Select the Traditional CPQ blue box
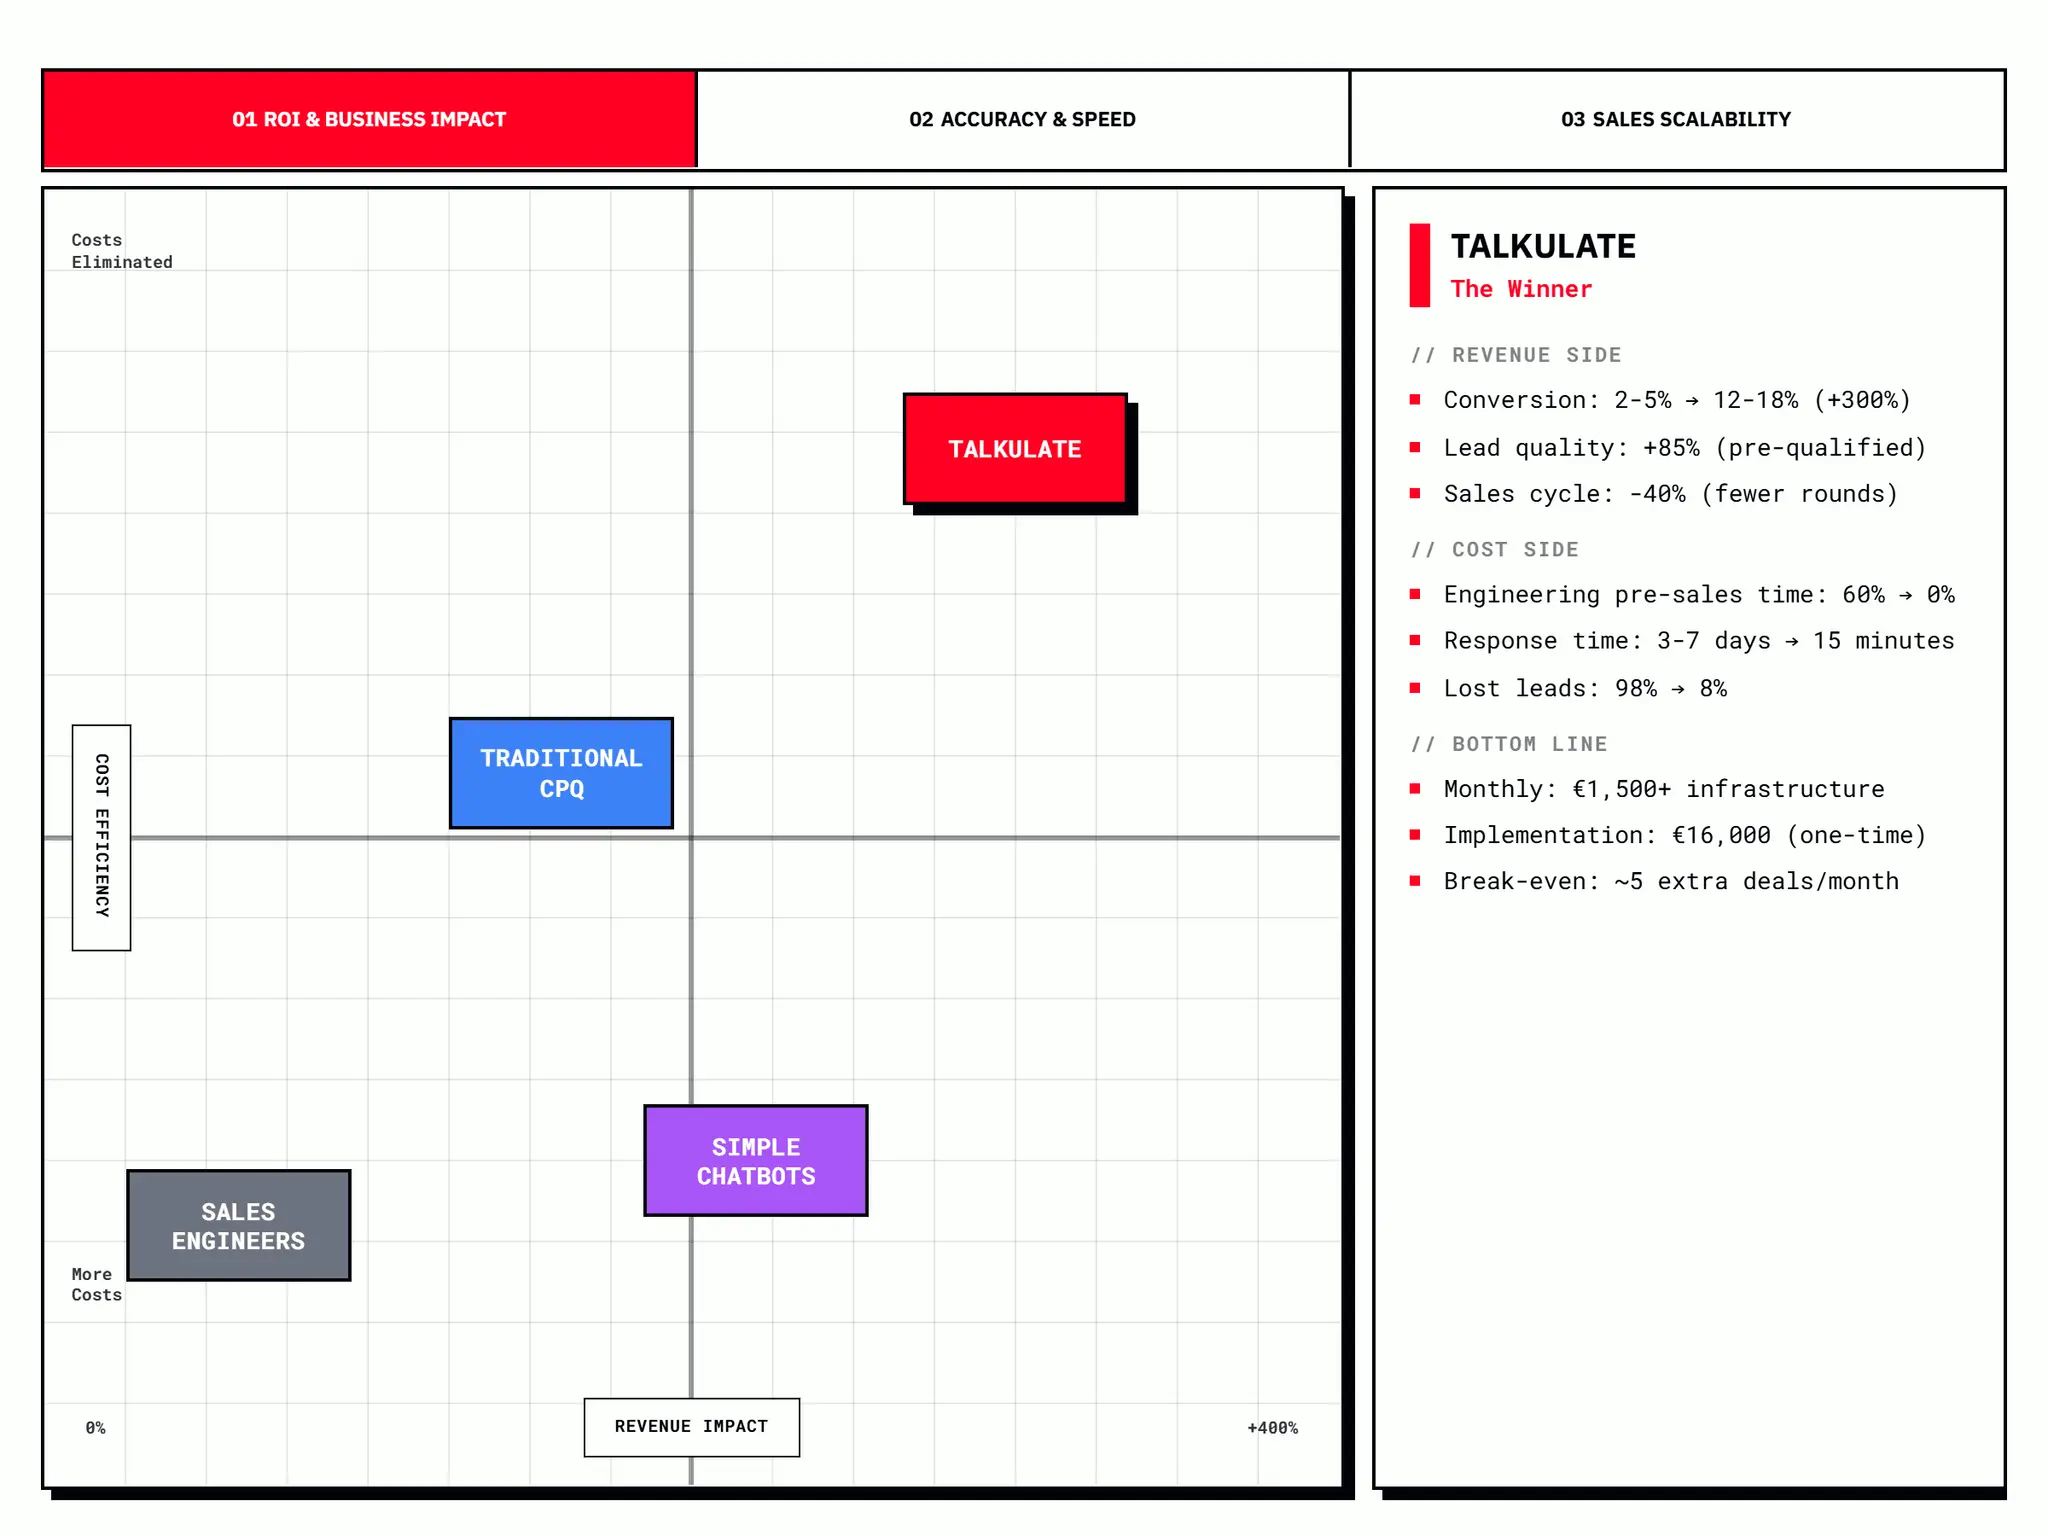This screenshot has height=1536, width=2048. 561,773
